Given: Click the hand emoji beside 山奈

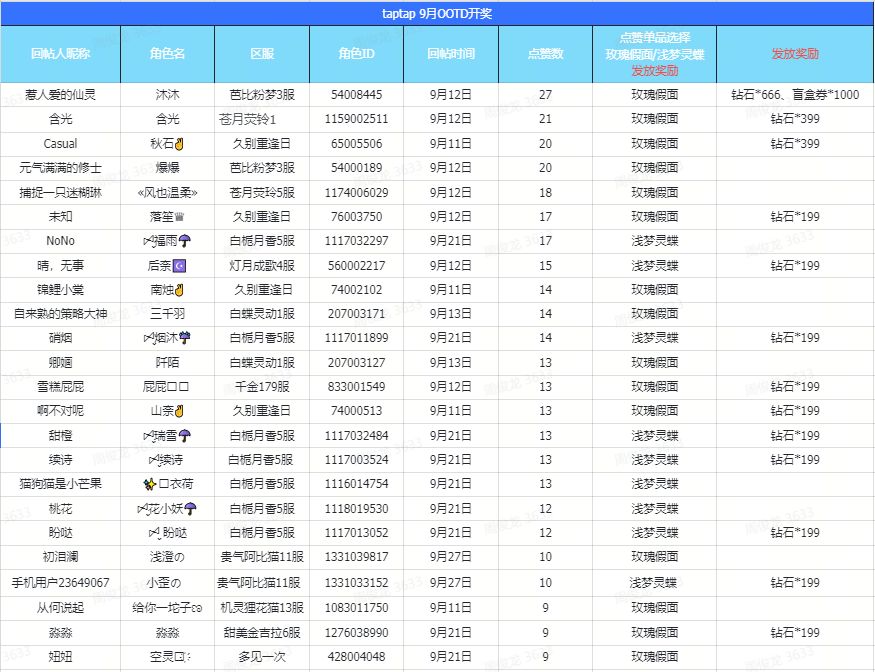Looking at the screenshot, I should (179, 411).
